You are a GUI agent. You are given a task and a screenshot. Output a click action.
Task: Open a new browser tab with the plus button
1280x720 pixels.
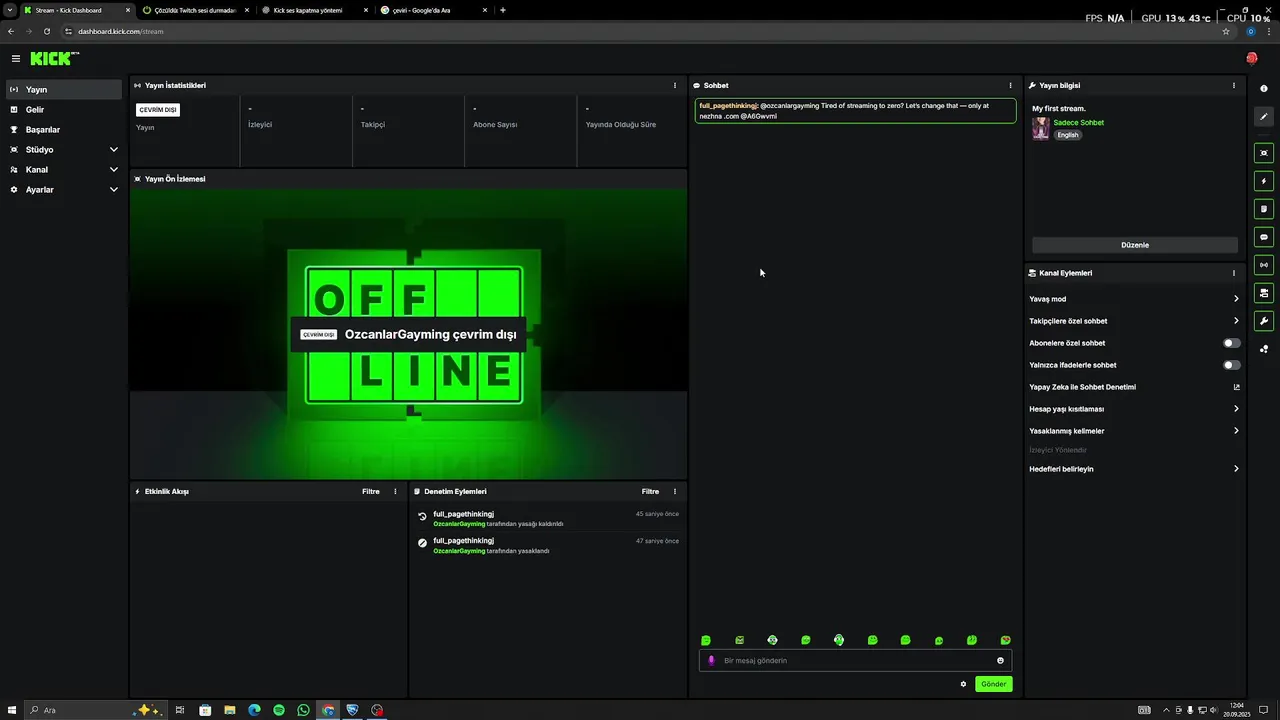tap(502, 10)
